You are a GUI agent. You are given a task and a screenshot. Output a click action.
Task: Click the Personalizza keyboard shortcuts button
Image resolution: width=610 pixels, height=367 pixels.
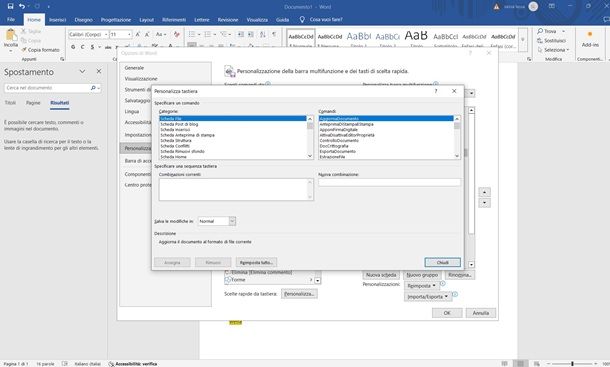point(299,294)
